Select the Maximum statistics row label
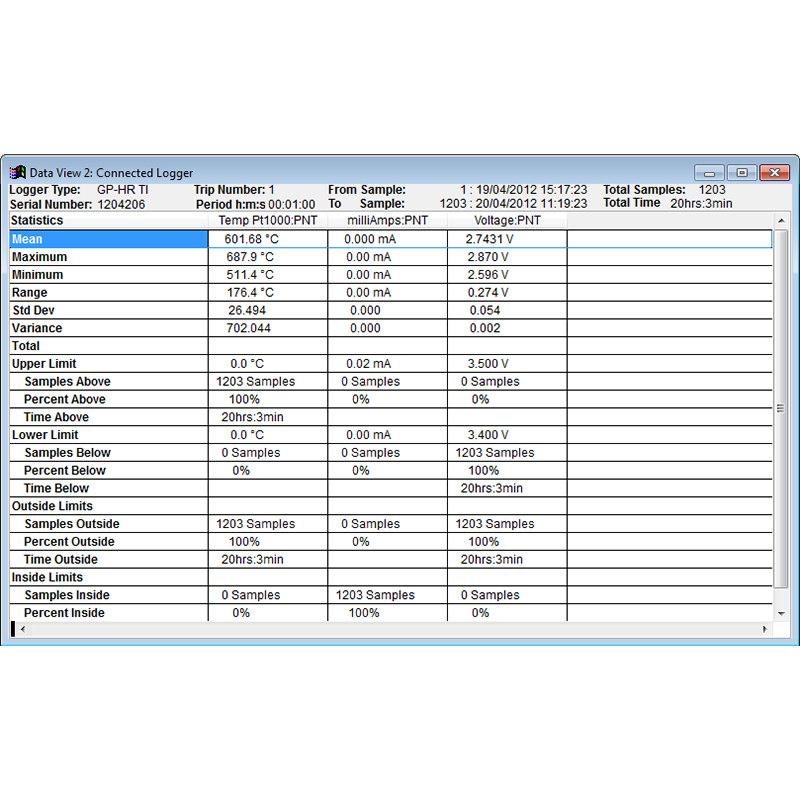The image size is (800, 800). pos(39,257)
